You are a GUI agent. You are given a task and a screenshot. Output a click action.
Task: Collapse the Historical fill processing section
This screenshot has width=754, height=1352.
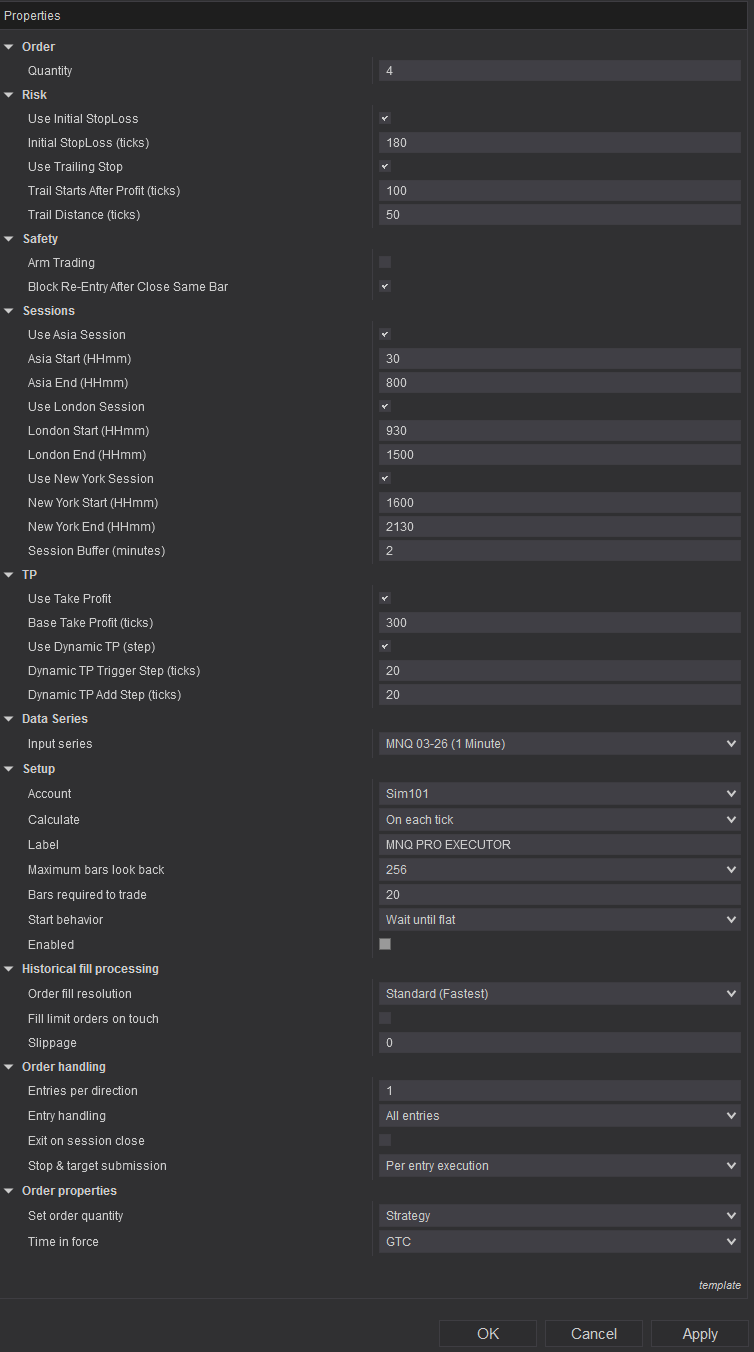(x=9, y=969)
